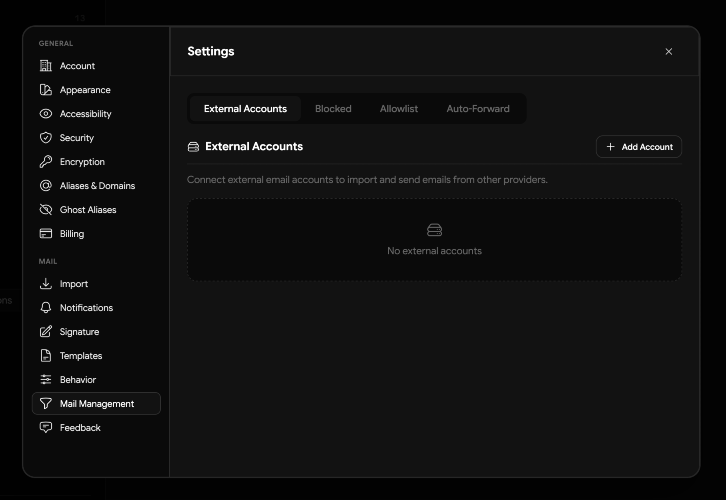Click the Account building icon

[x=45, y=66]
